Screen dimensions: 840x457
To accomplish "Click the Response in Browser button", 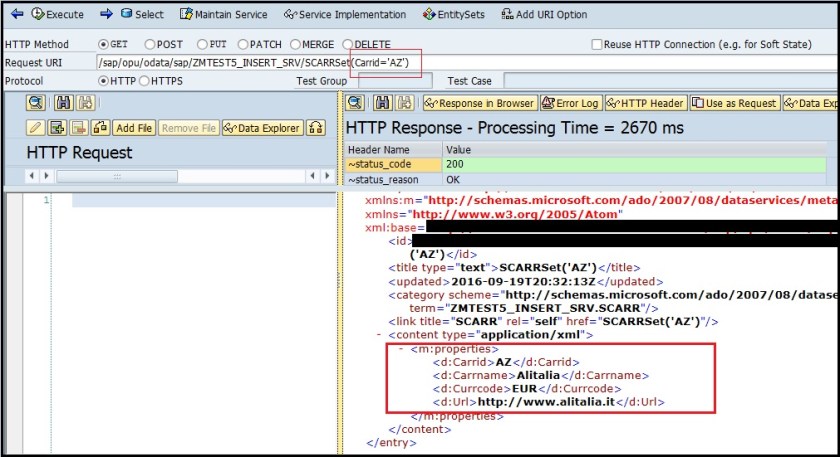I will (x=478, y=103).
